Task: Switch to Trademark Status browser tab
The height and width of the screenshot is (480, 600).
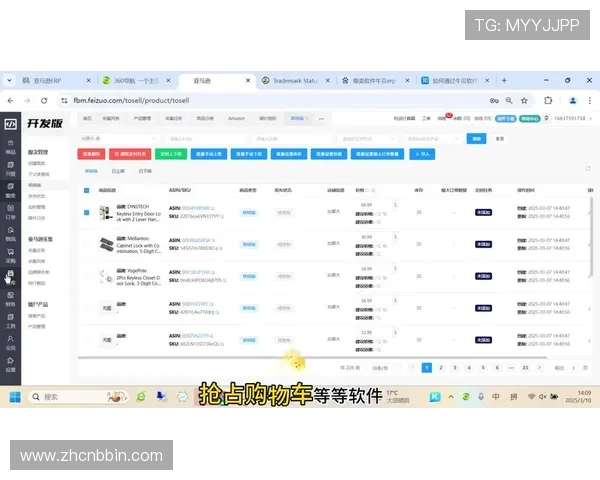Action: [295, 80]
